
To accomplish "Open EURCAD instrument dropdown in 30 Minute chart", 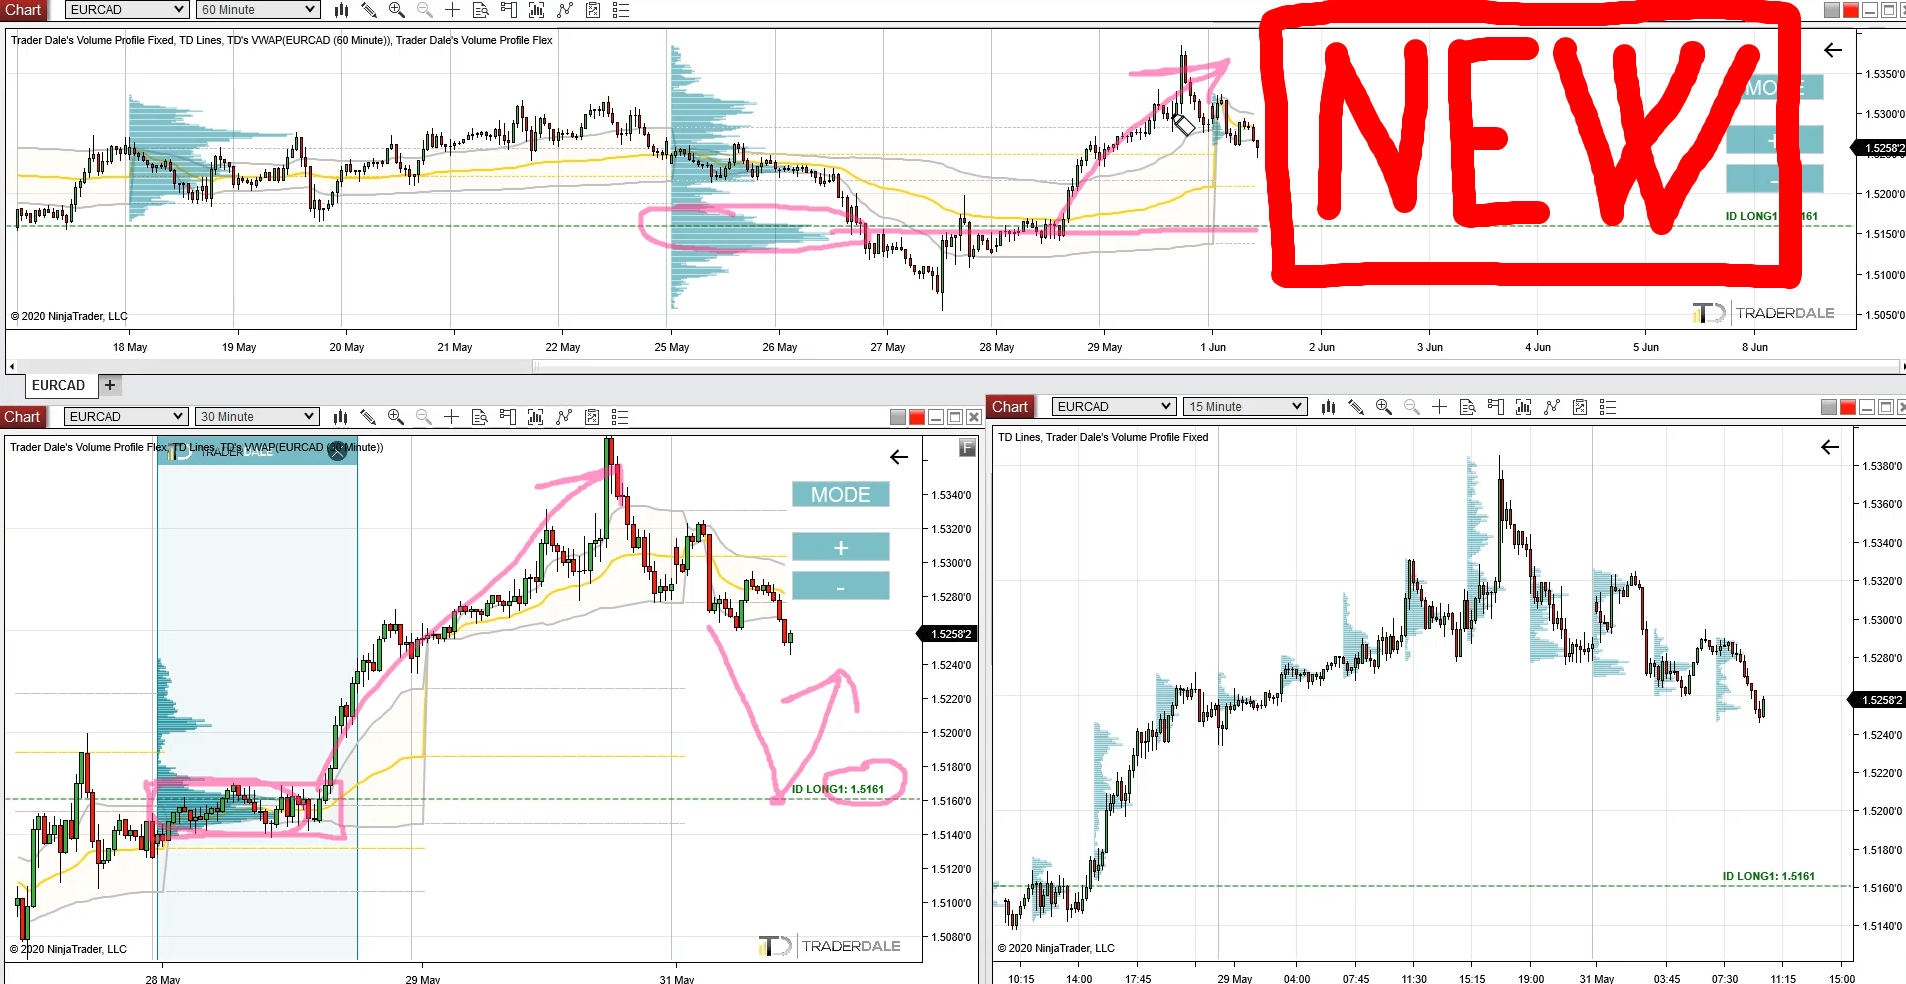I will tap(126, 417).
